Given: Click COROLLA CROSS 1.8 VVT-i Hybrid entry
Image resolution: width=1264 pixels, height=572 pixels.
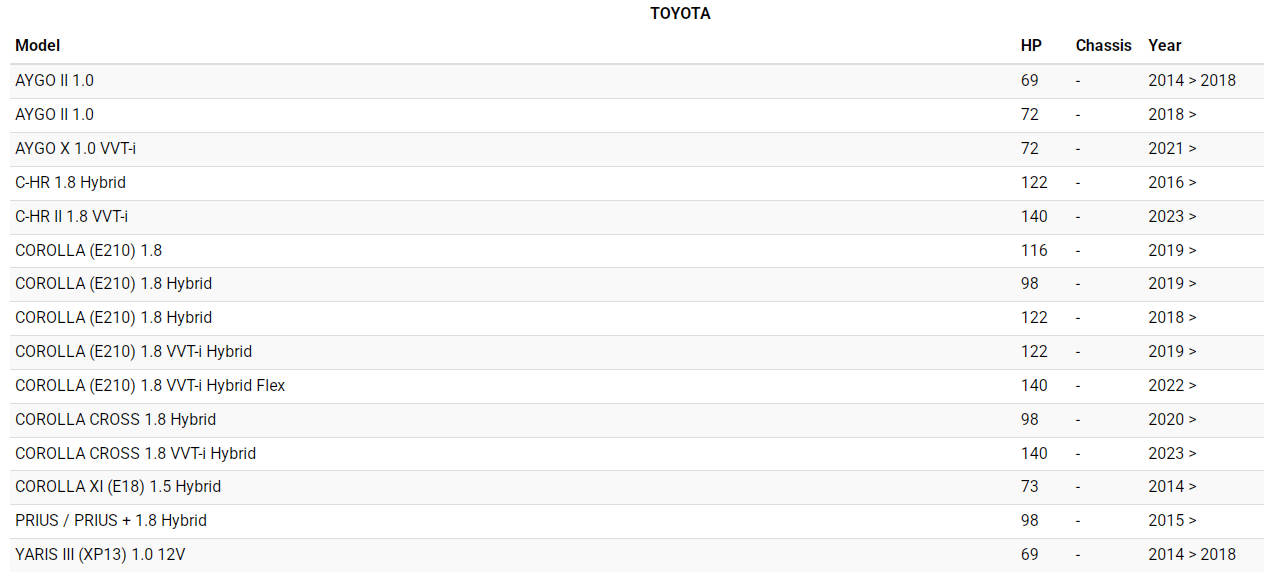Looking at the screenshot, I should (637, 454).
